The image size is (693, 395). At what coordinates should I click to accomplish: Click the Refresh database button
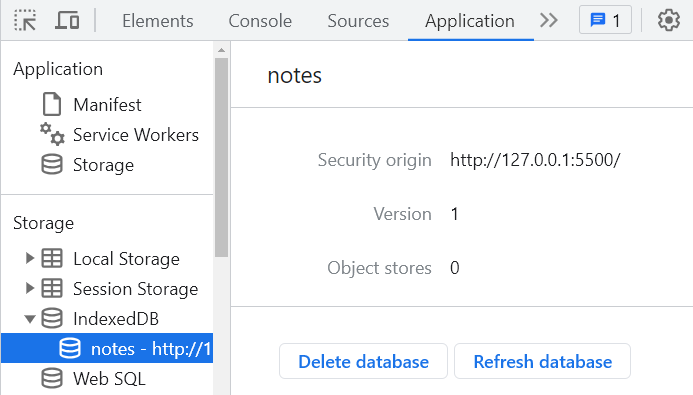(542, 361)
